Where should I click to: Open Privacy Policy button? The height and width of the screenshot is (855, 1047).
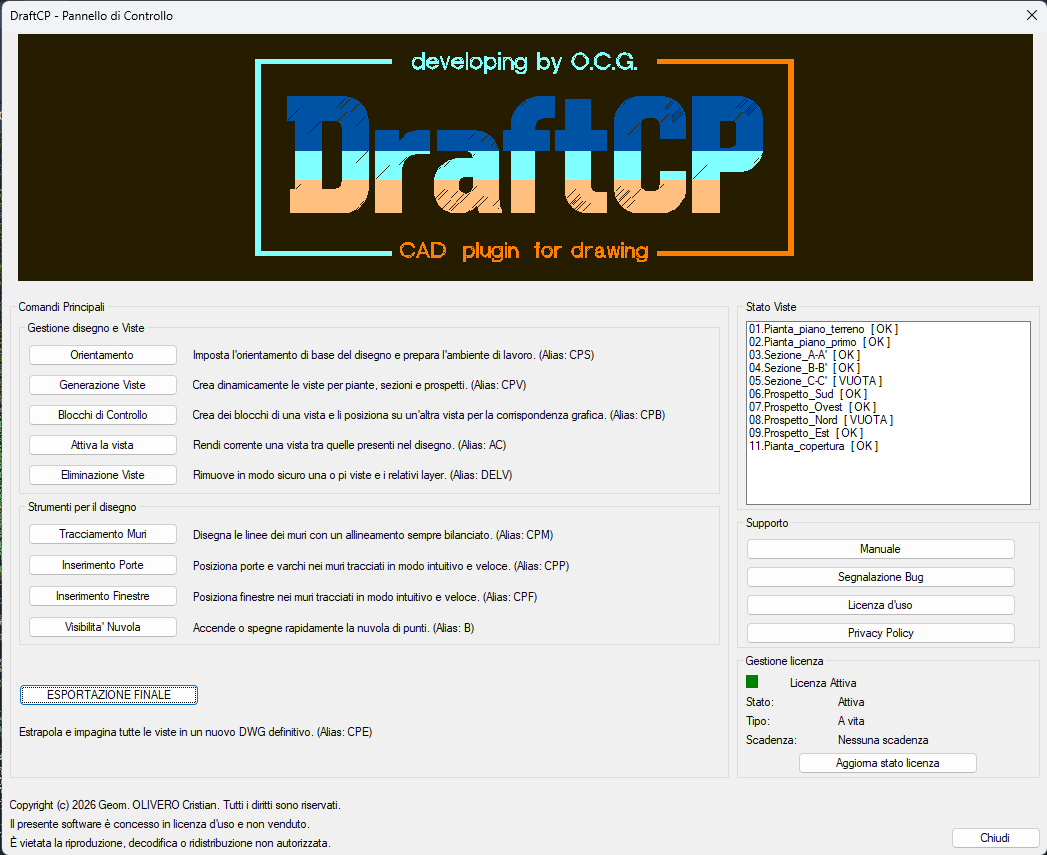click(x=880, y=633)
